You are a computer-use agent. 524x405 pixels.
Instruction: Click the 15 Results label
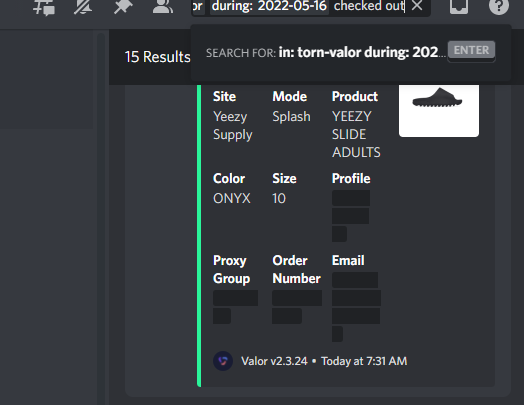158,57
